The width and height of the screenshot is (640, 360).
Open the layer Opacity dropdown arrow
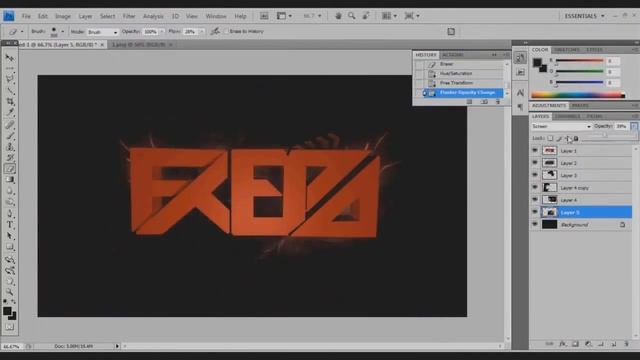634,127
